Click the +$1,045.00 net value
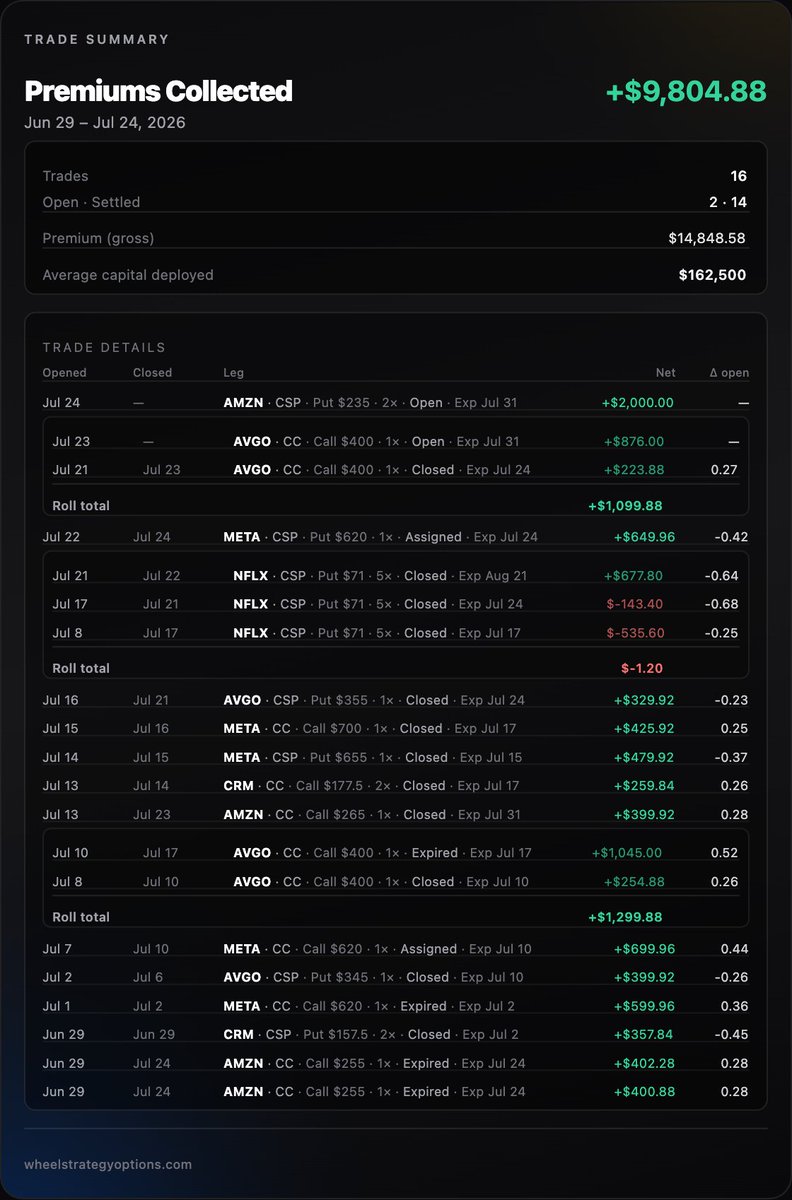Viewport: 792px width, 1200px height. click(627, 853)
